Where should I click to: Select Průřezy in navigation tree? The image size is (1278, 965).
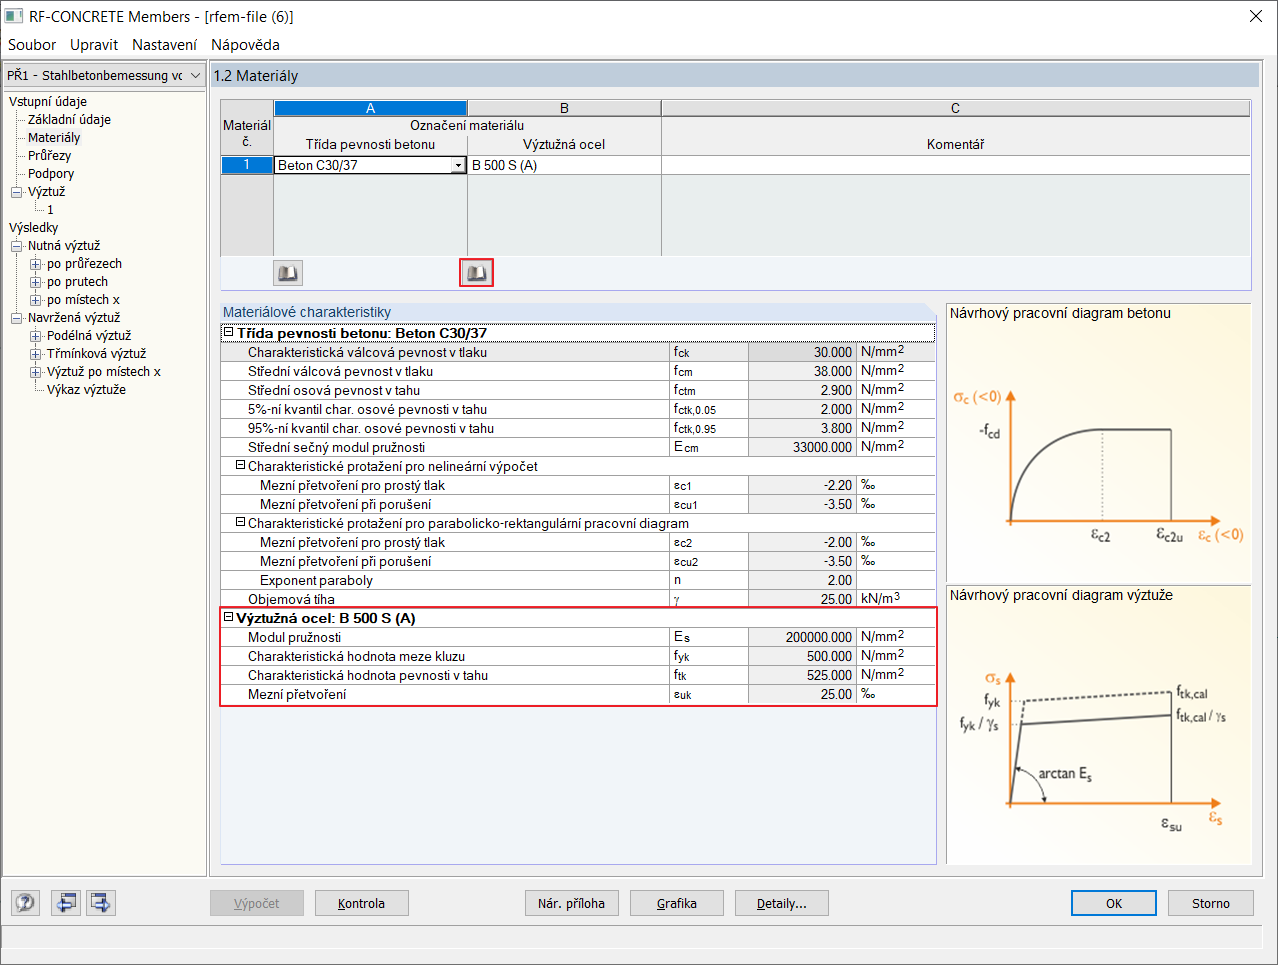pyautogui.click(x=49, y=156)
